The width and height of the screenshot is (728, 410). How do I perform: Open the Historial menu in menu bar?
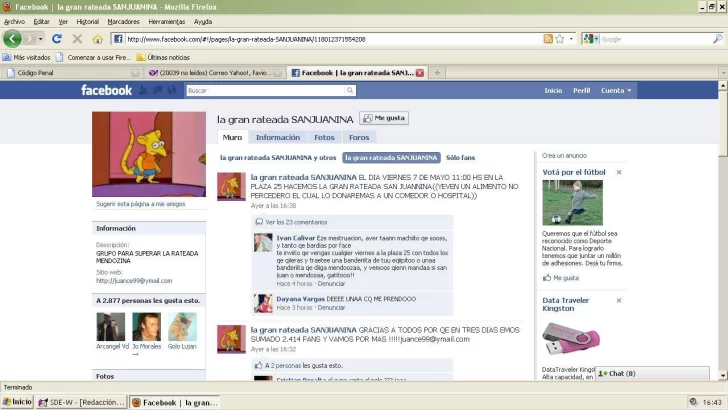(88, 21)
